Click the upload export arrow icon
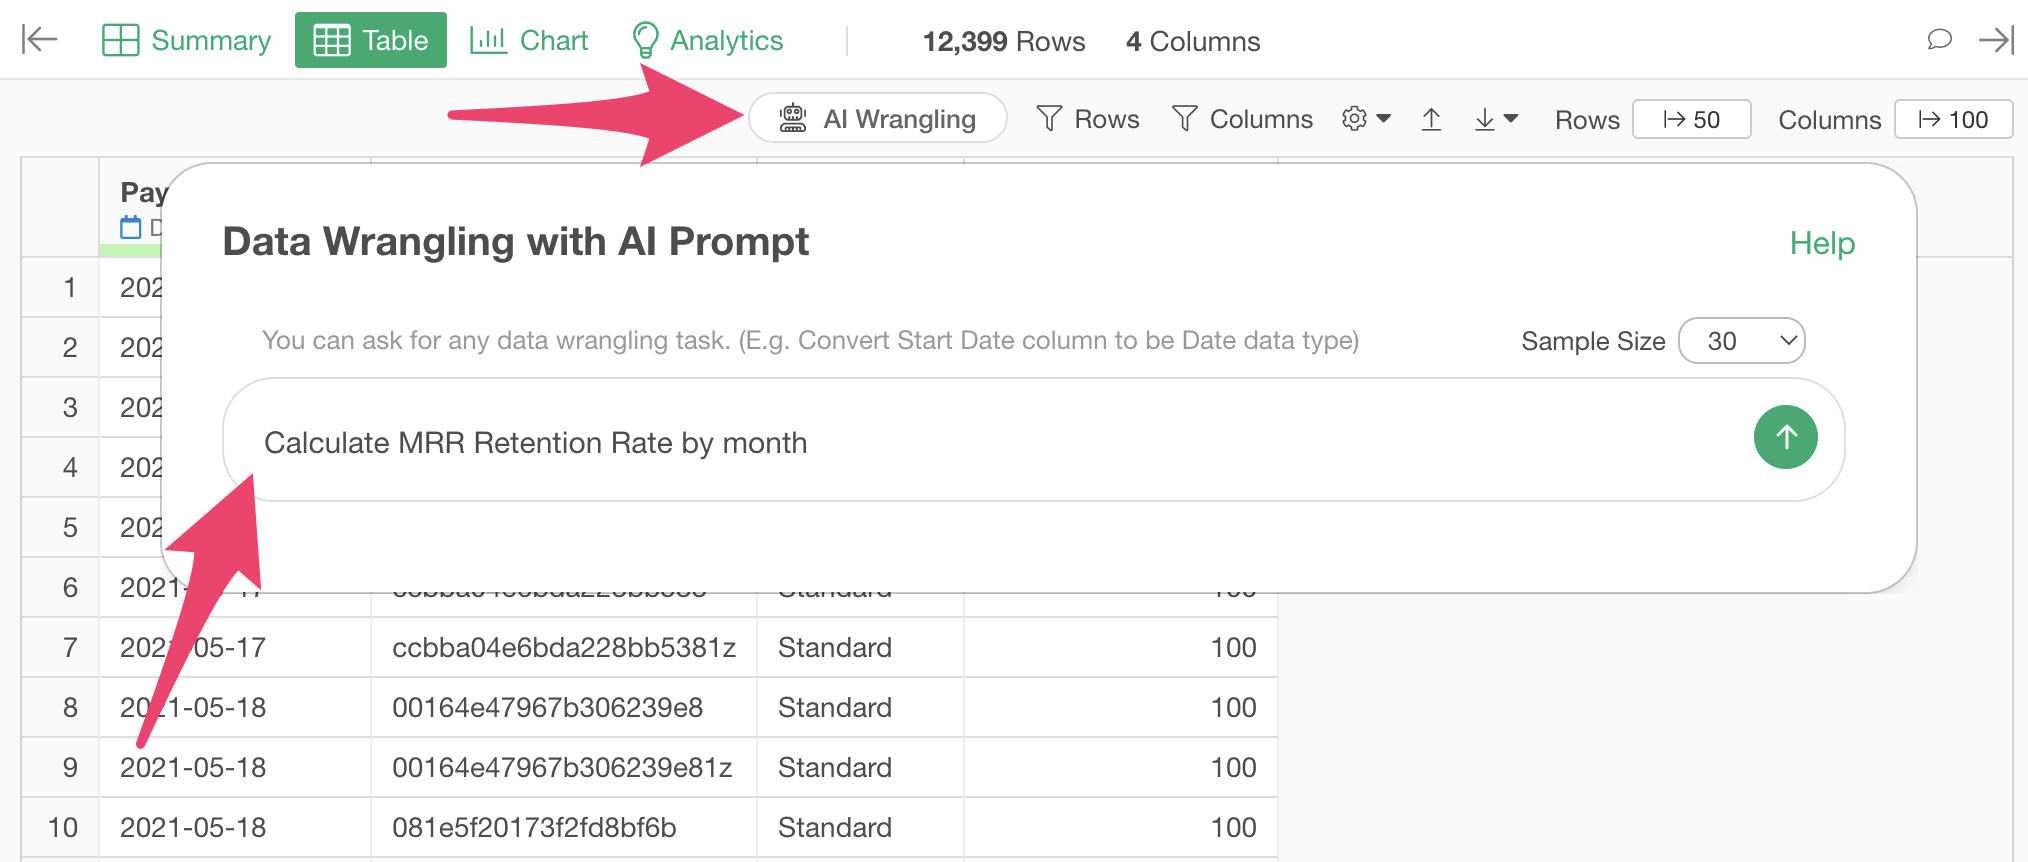The image size is (2028, 862). click(1431, 120)
